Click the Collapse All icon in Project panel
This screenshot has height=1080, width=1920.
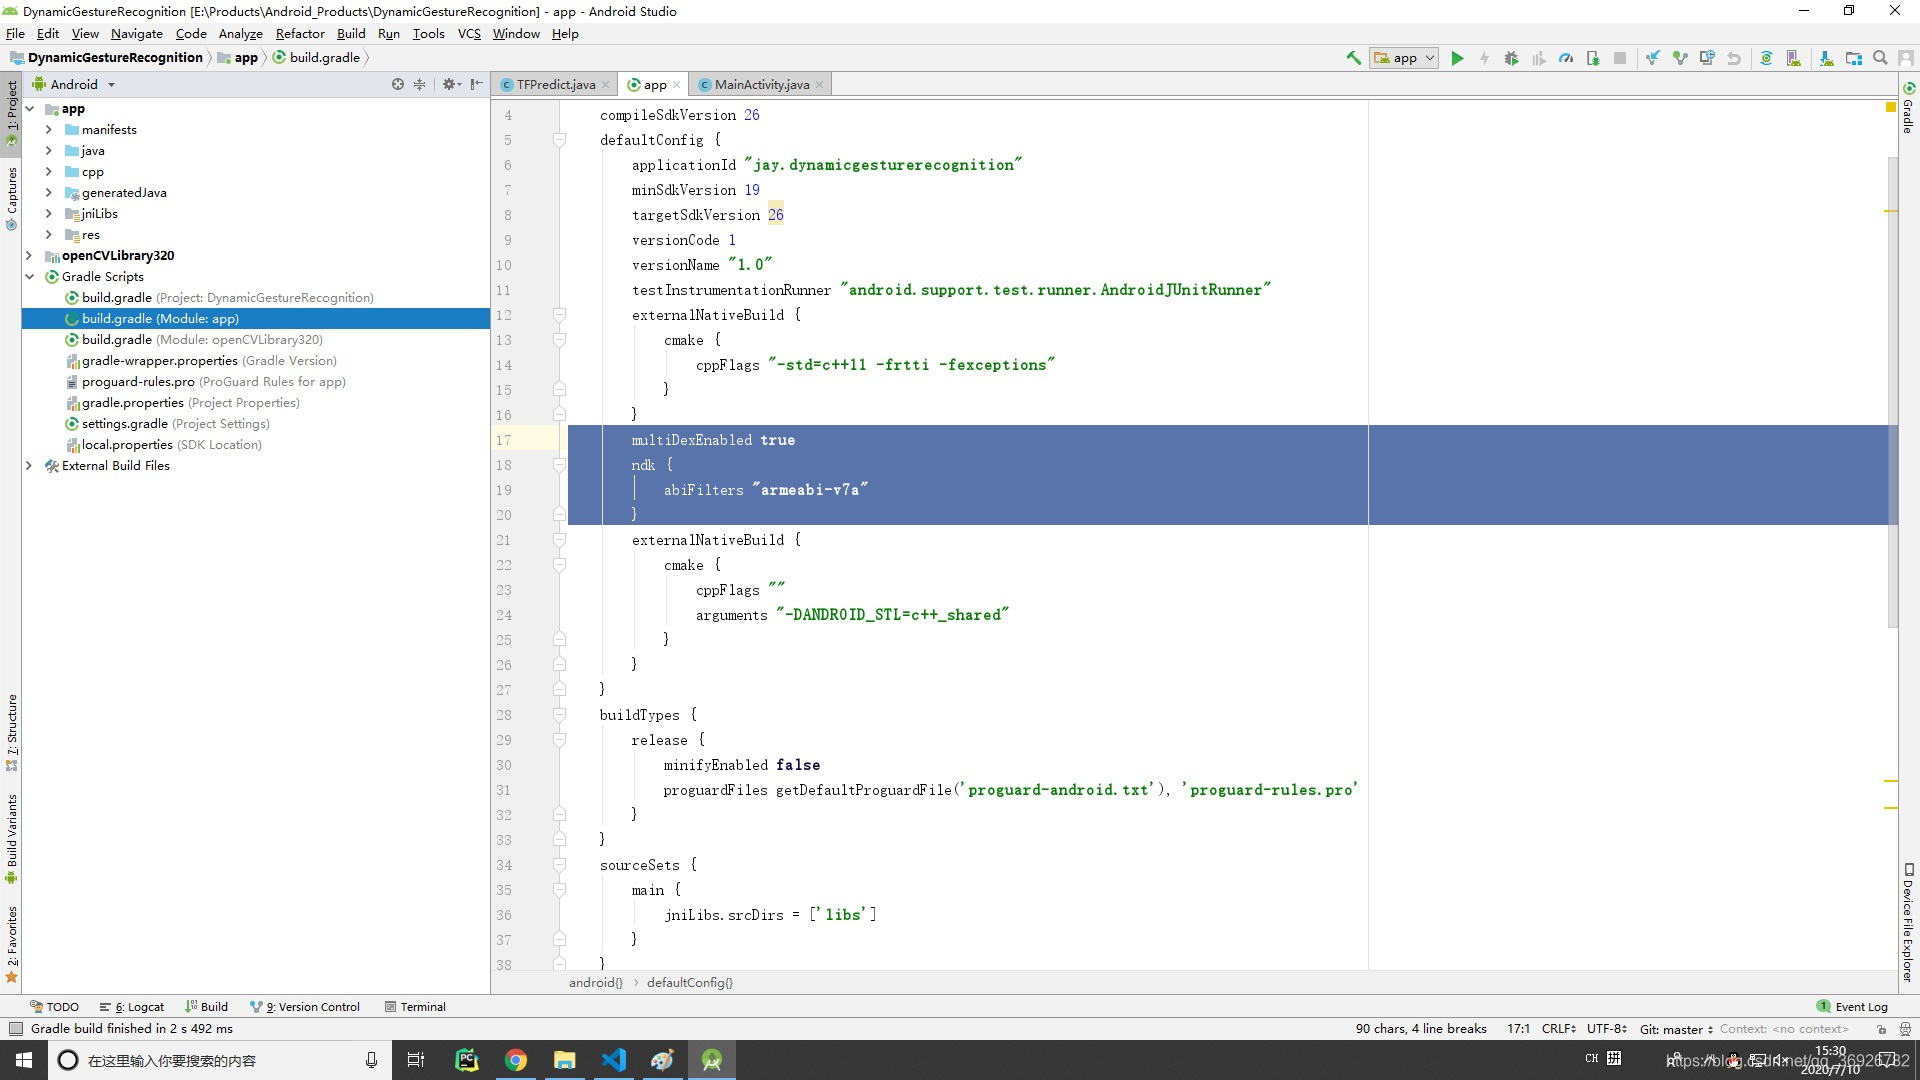pyautogui.click(x=420, y=84)
